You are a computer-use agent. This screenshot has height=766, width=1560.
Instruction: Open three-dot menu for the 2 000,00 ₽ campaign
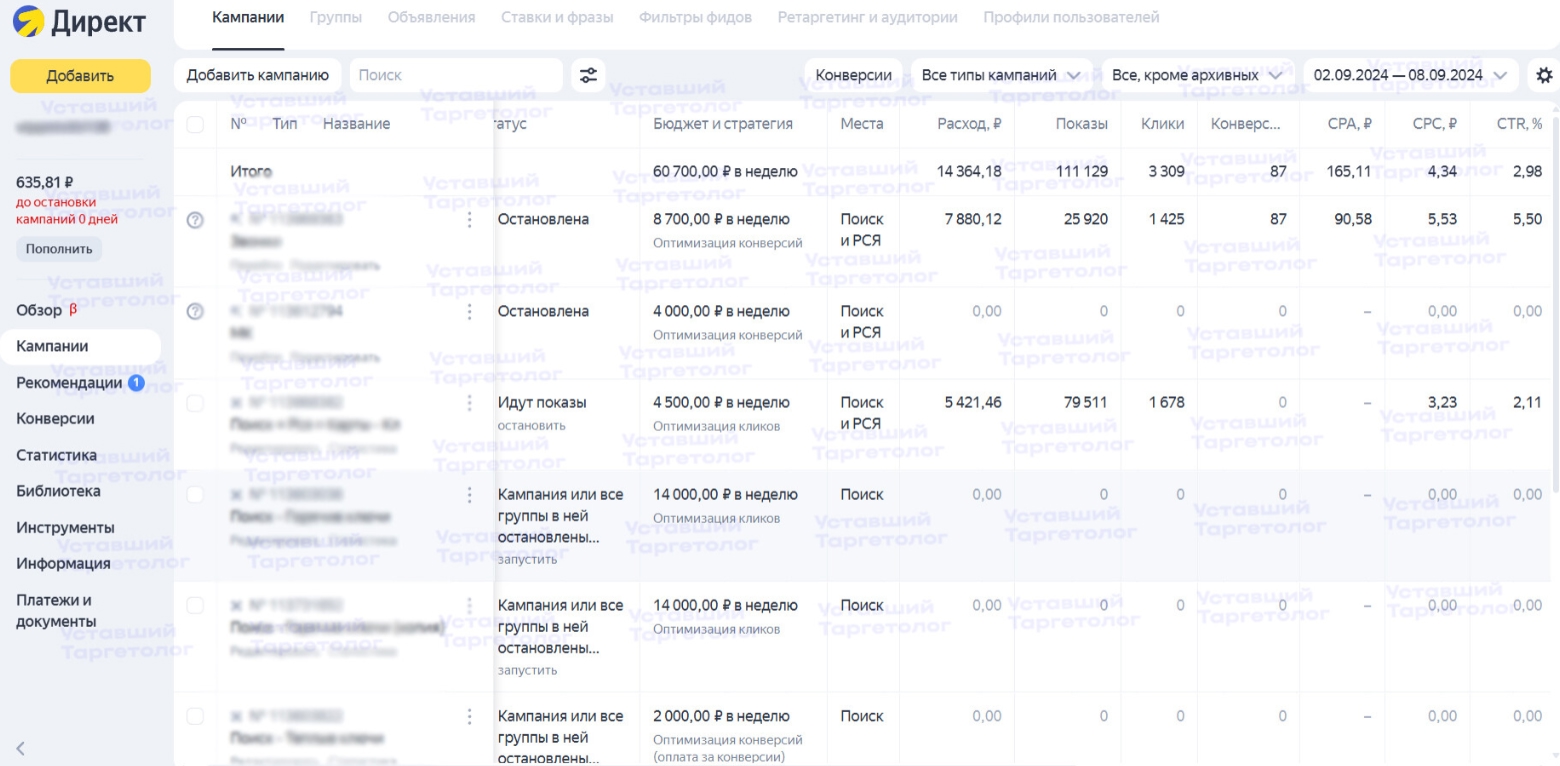pyautogui.click(x=469, y=717)
